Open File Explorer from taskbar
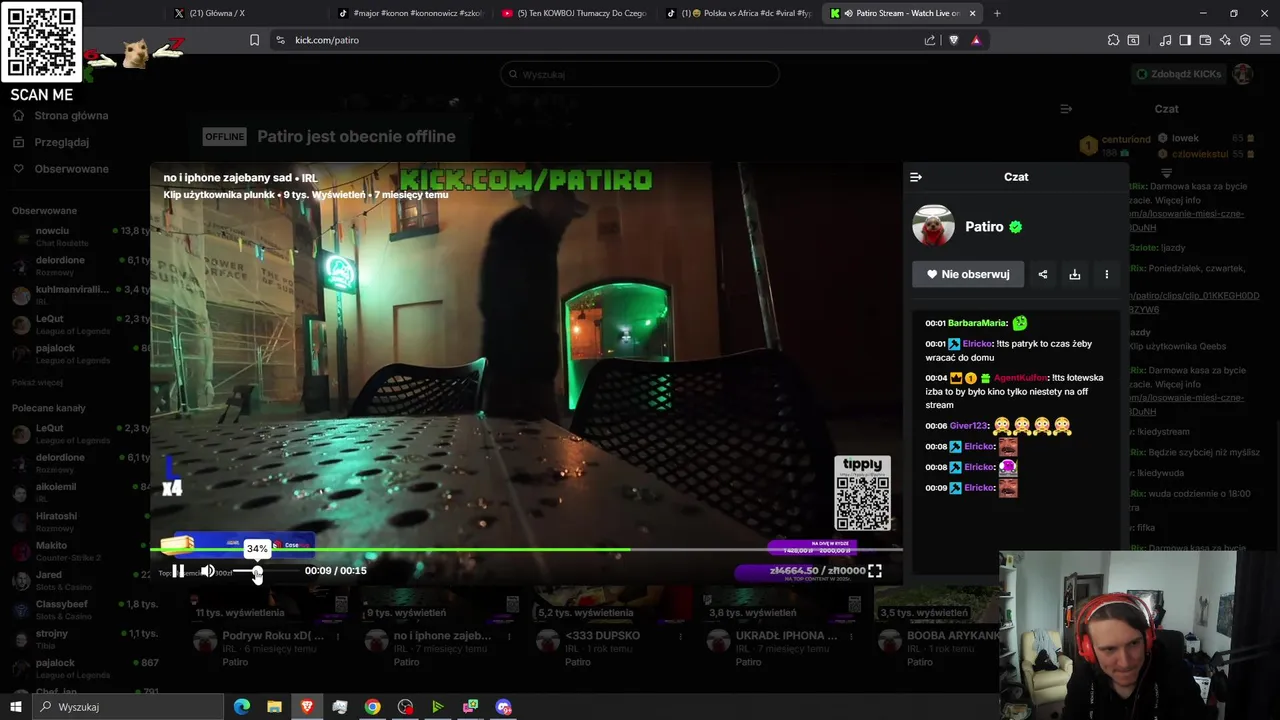 tap(274, 707)
